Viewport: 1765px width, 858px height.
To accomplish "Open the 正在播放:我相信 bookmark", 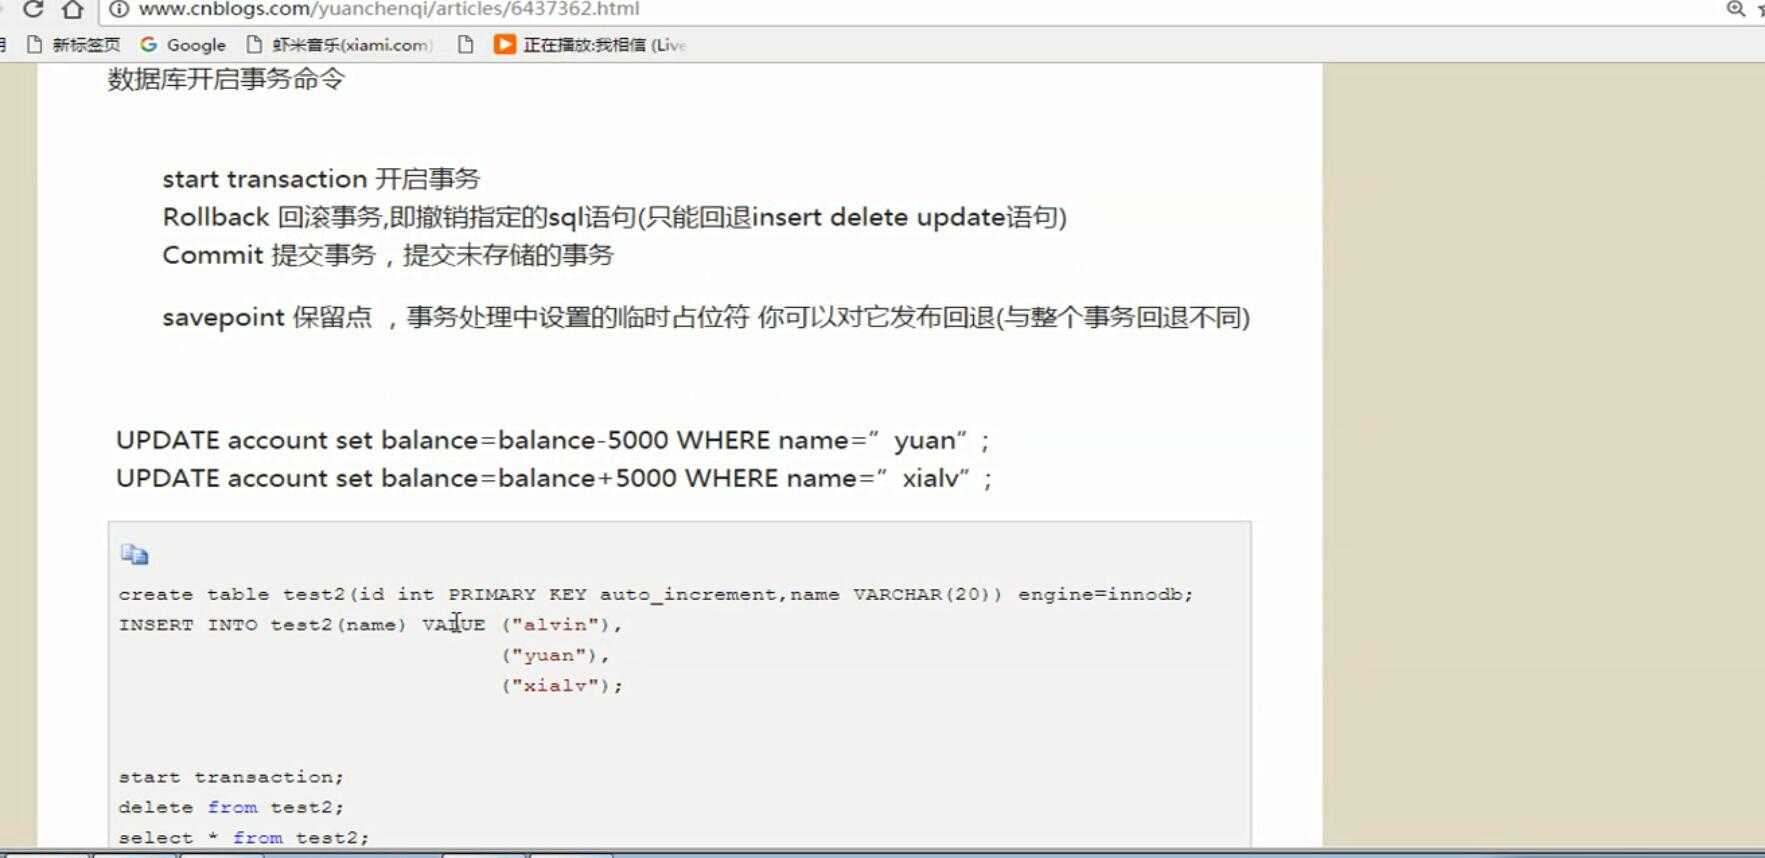I will pos(590,45).
